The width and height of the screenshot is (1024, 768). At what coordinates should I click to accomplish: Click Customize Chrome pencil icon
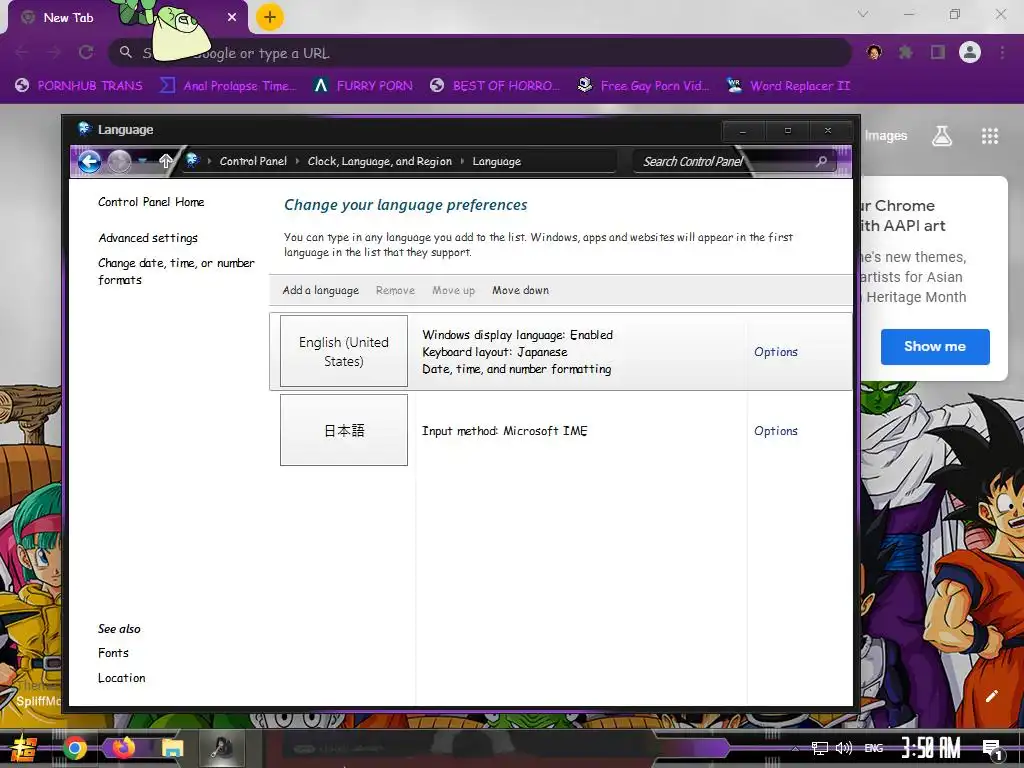click(991, 696)
